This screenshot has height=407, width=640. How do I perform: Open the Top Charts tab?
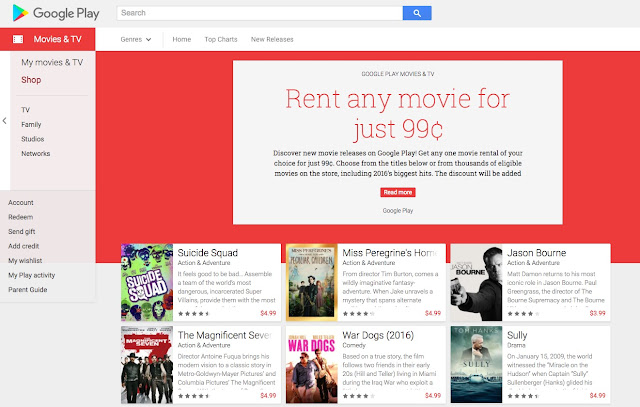point(221,40)
